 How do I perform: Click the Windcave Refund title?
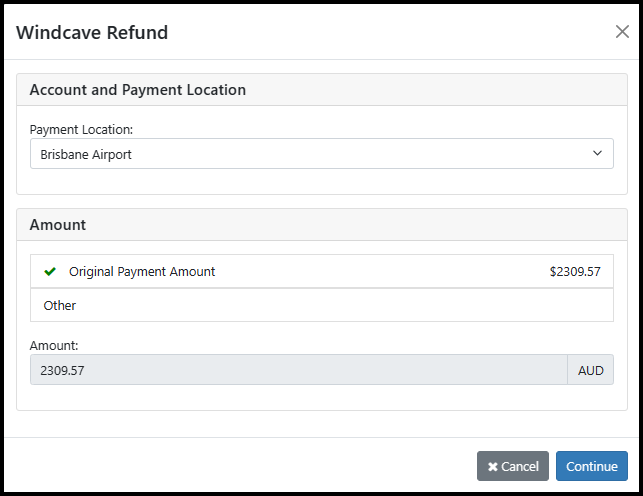[x=92, y=32]
